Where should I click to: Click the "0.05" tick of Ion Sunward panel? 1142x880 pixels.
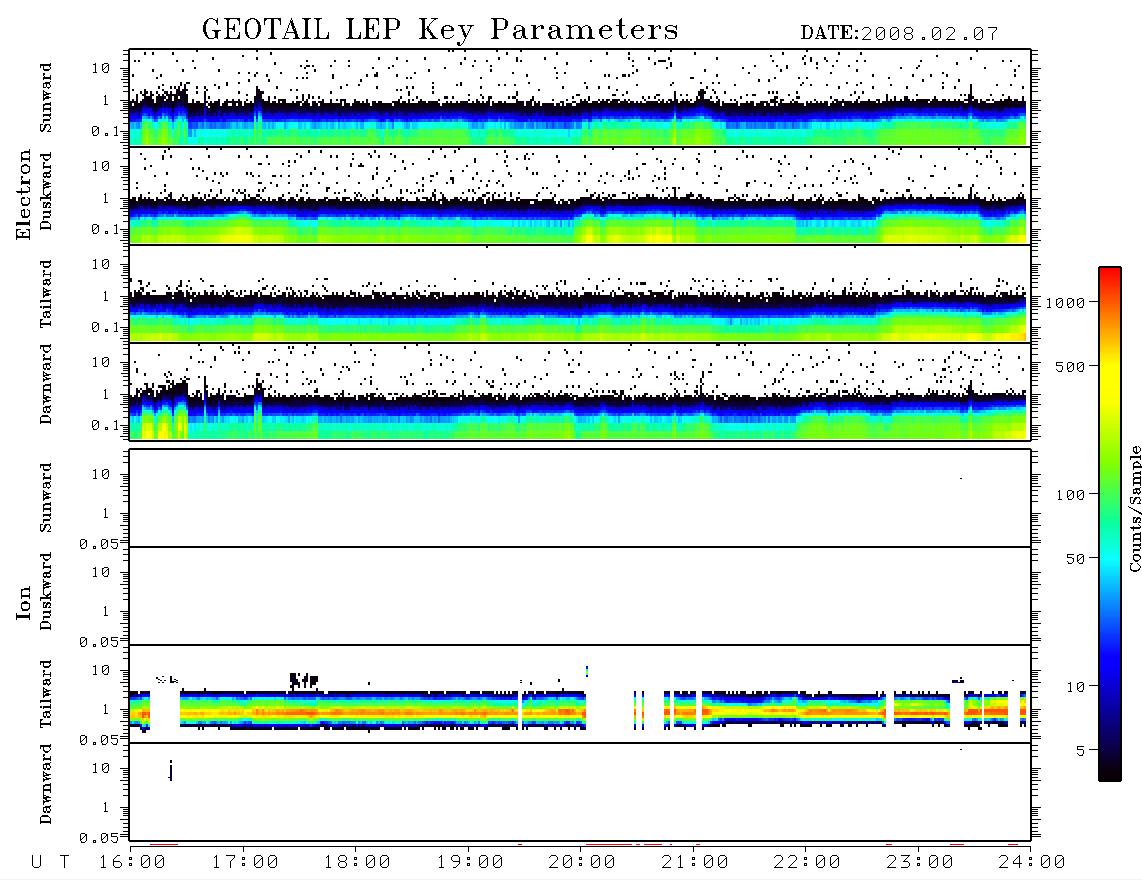coord(98,543)
